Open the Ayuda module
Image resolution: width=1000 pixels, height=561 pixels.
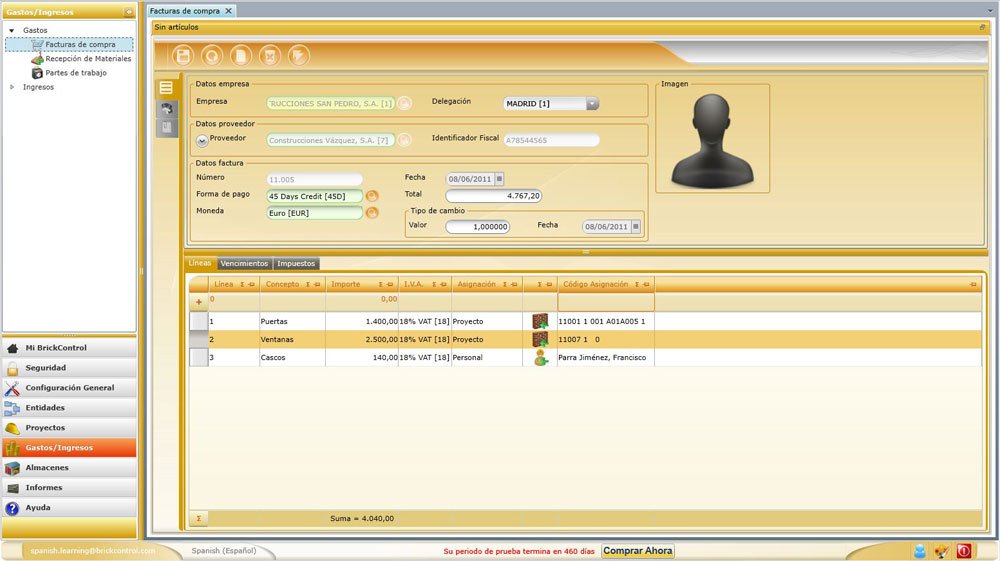pos(69,507)
